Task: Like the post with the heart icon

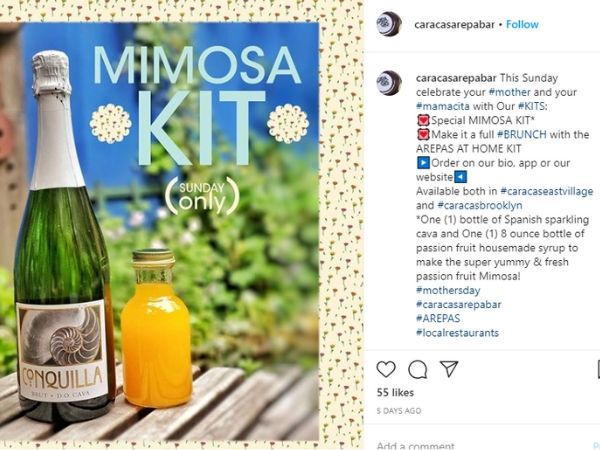Action: click(x=386, y=369)
